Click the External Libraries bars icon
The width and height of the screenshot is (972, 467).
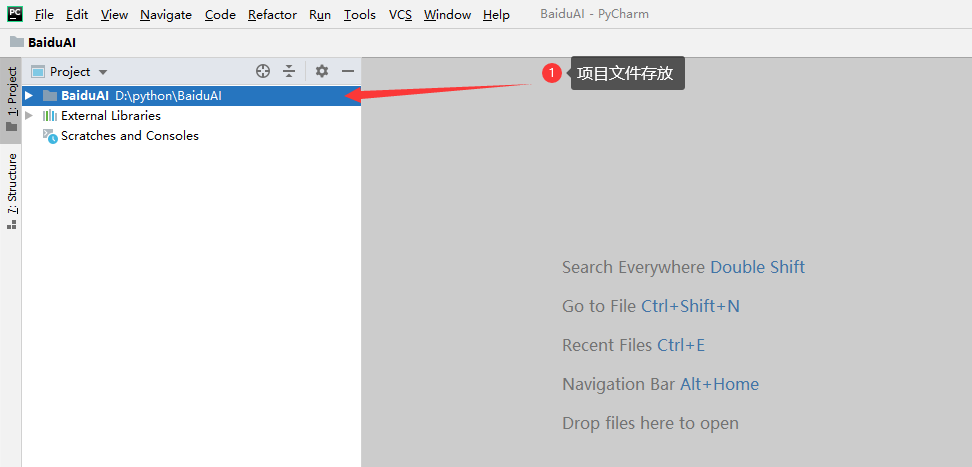coord(50,116)
